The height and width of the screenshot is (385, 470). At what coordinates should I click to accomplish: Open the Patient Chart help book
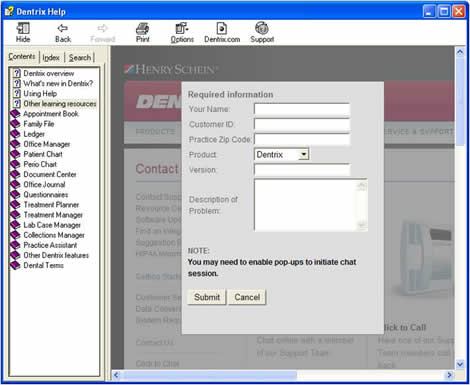pyautogui.click(x=43, y=154)
